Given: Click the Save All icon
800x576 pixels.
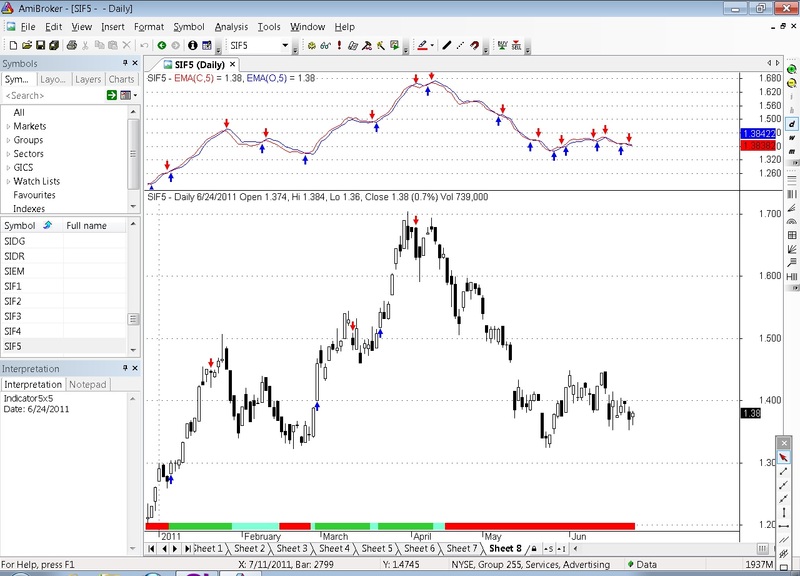Looking at the screenshot, I should pyautogui.click(x=54, y=45).
